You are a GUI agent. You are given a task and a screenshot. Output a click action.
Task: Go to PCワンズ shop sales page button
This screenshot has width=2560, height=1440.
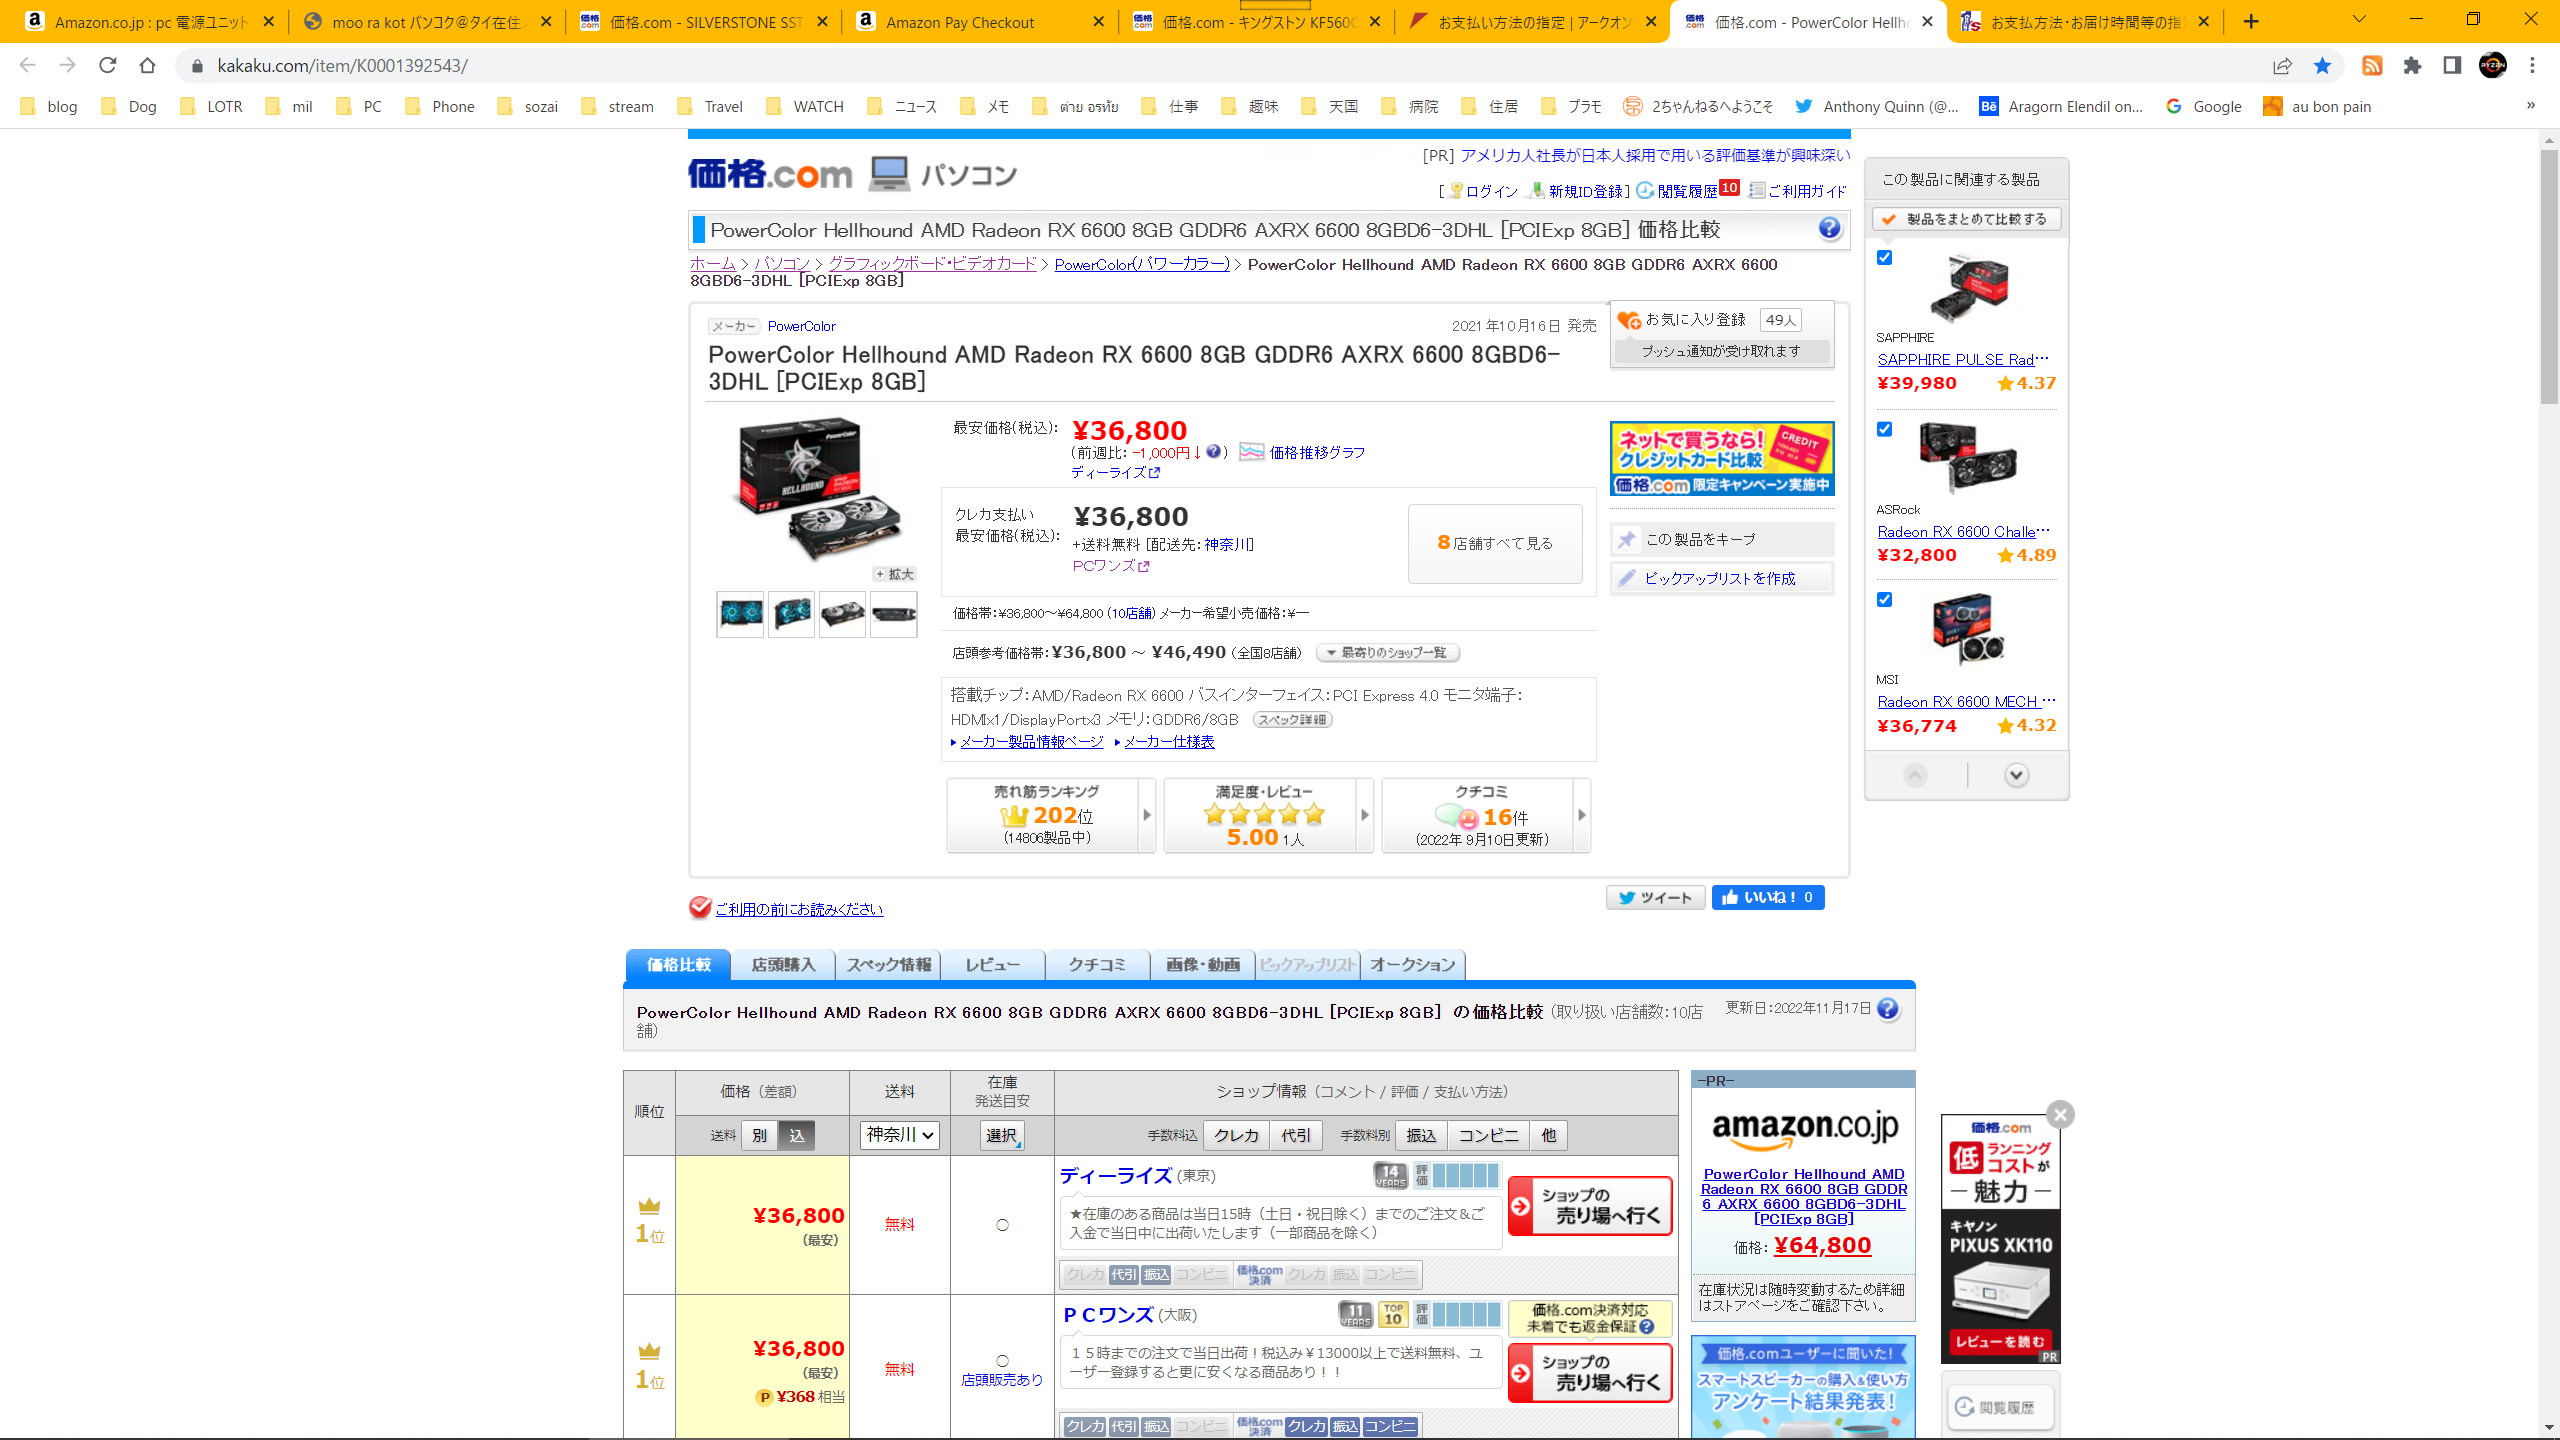(x=1590, y=1373)
